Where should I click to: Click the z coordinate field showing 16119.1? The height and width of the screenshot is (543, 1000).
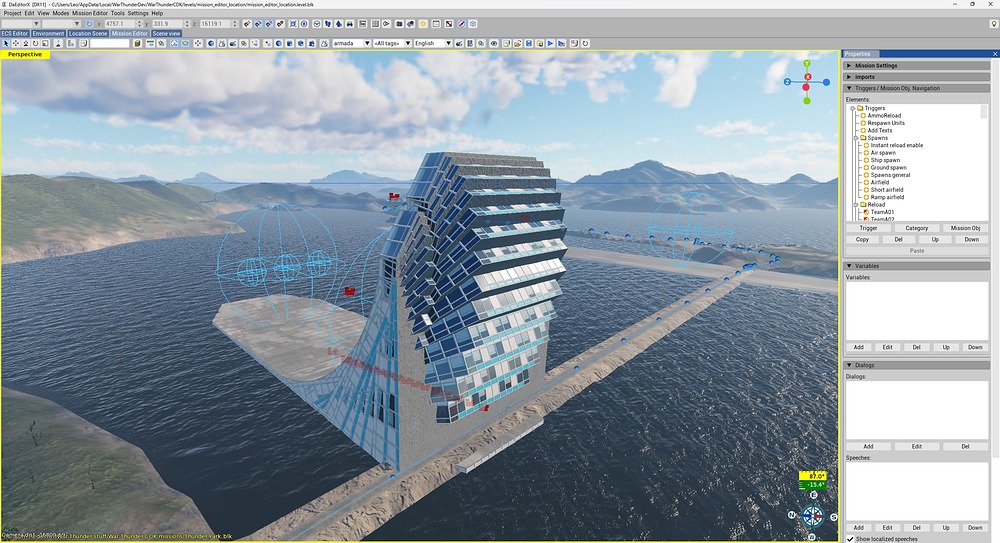pyautogui.click(x=215, y=24)
